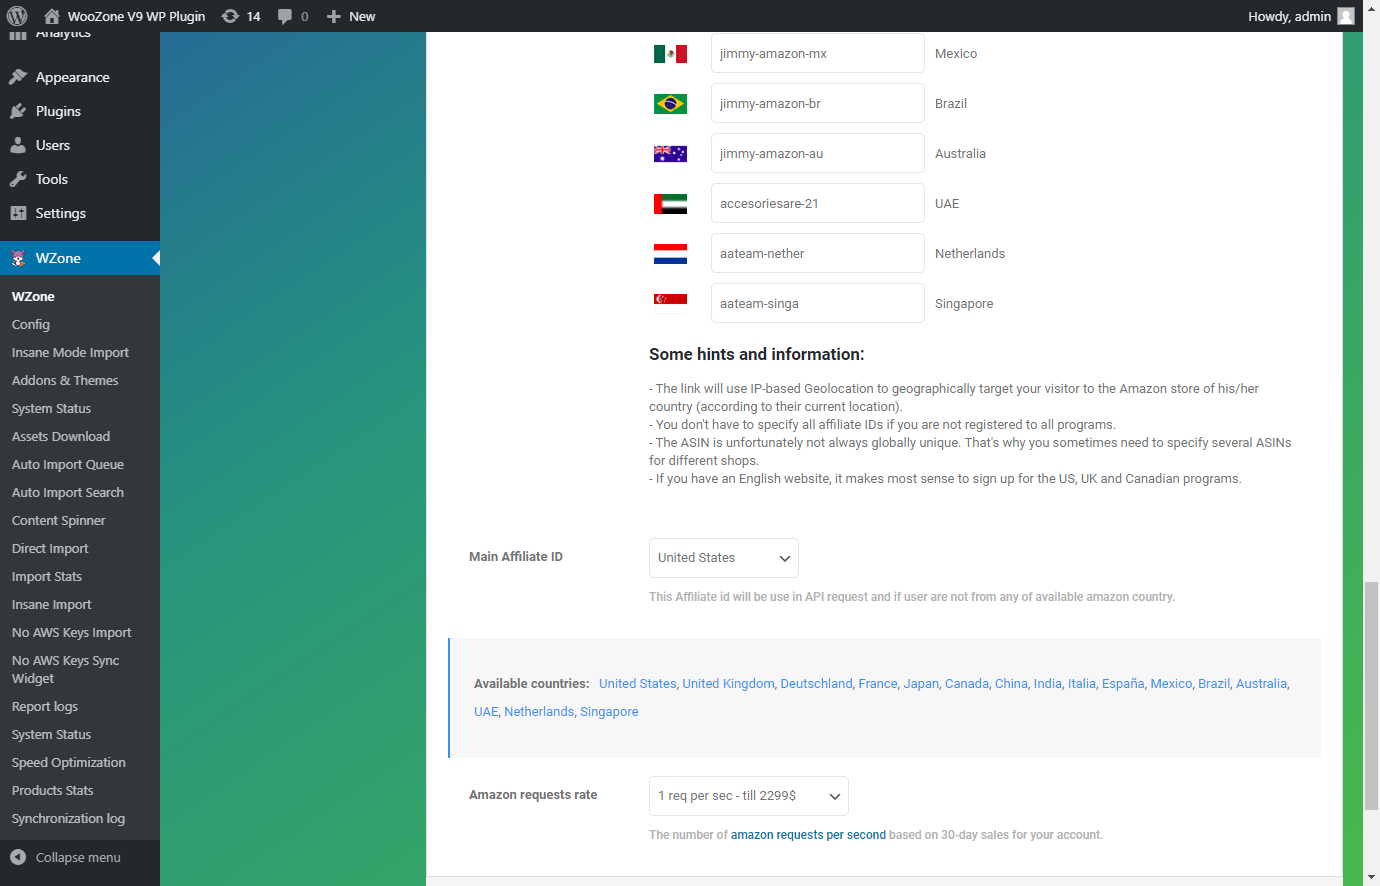Open WooZone V9 WP Plugin site link
Image resolution: width=1380 pixels, height=886 pixels.
136,16
